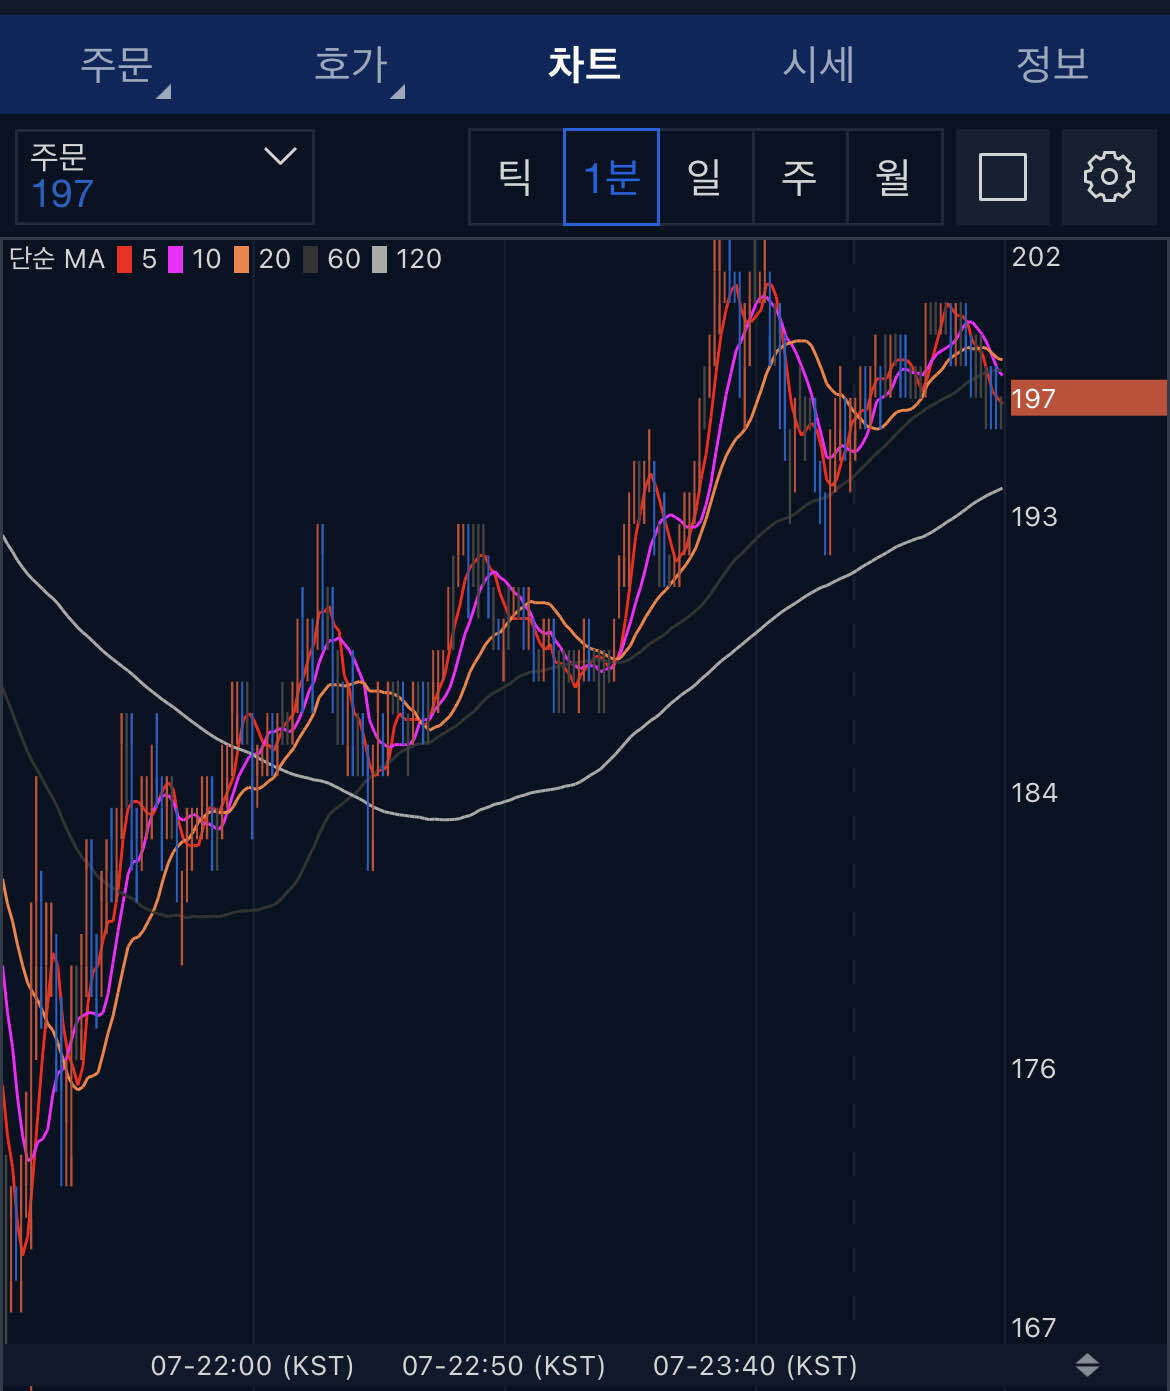Viewport: 1170px width, 1391px height.
Task: Open the 호가 tab submenu triangle
Action: (398, 92)
